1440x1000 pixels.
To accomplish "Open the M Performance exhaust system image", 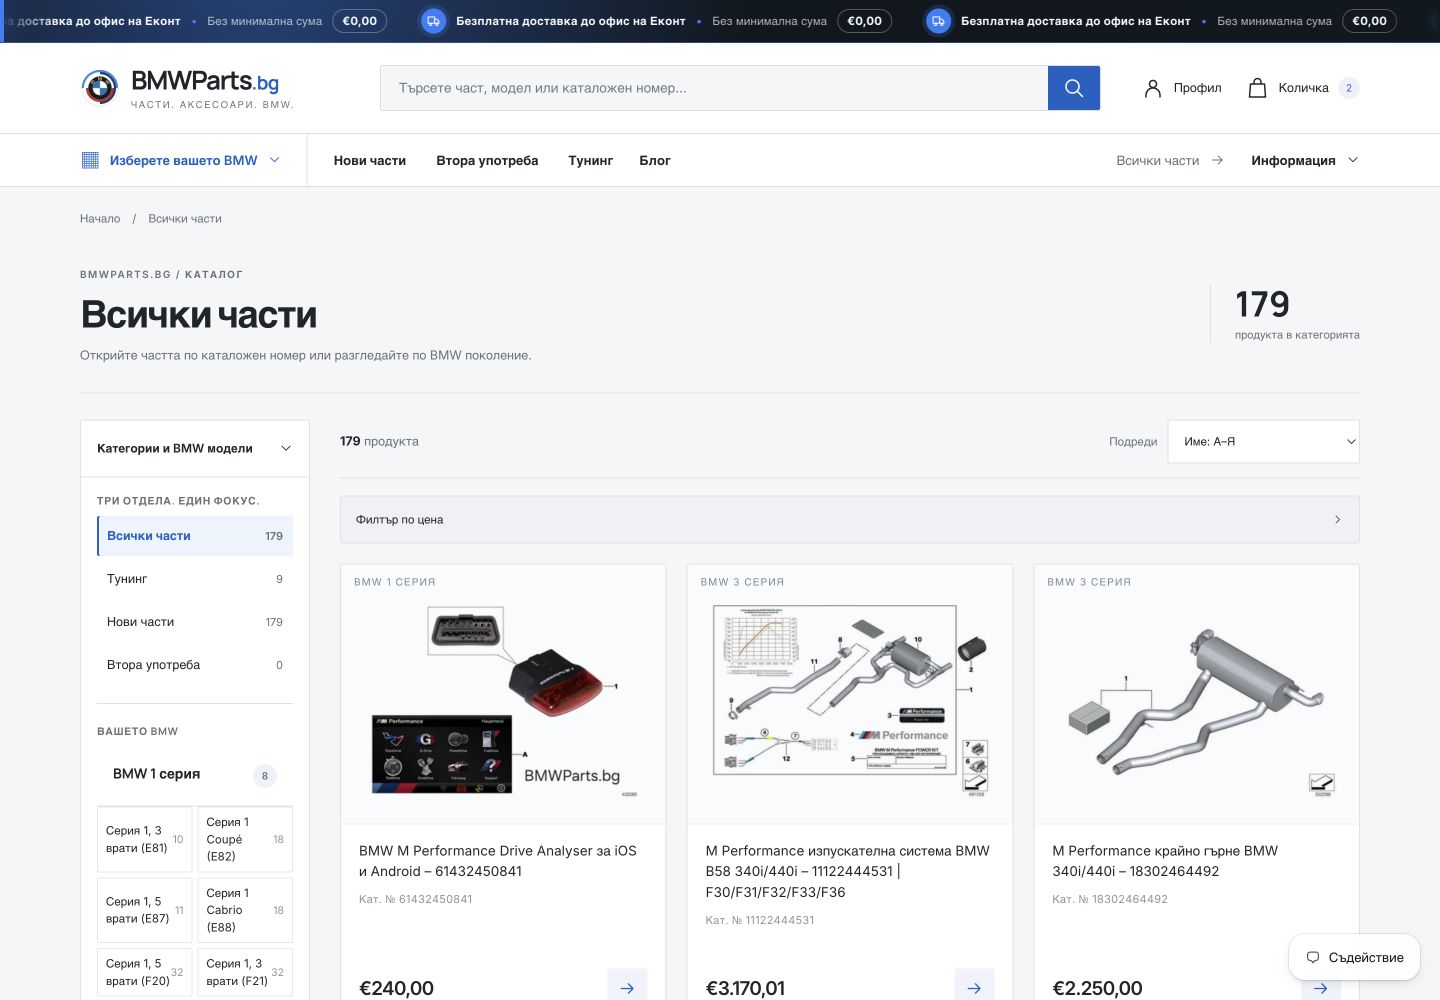I will pyautogui.click(x=850, y=700).
